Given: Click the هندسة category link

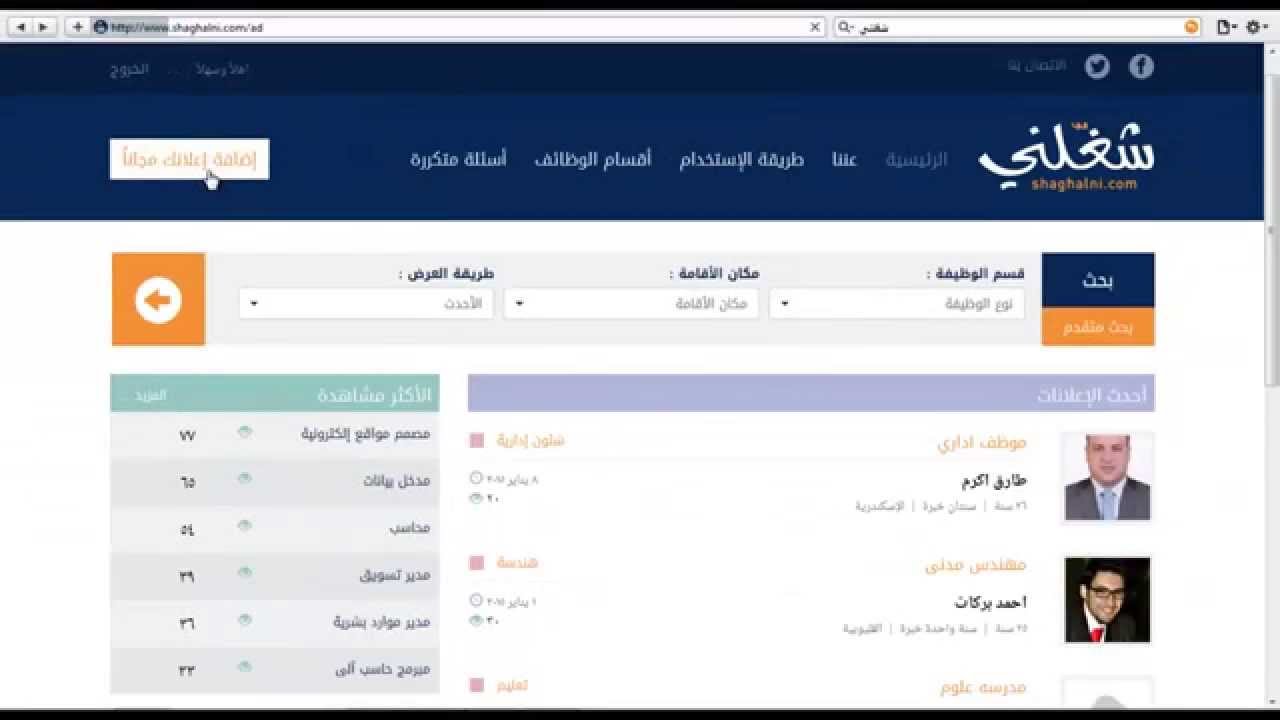Looking at the screenshot, I should click(517, 563).
